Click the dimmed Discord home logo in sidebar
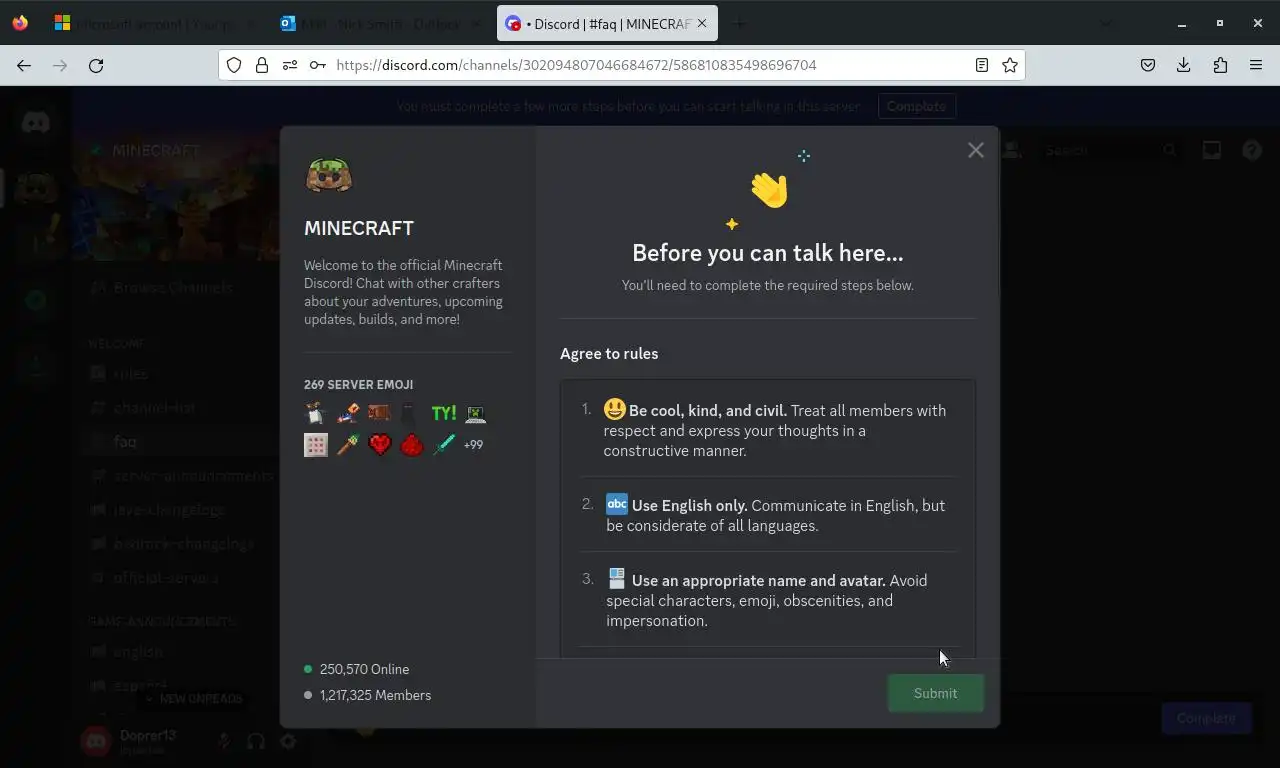The image size is (1280, 768). (36, 122)
